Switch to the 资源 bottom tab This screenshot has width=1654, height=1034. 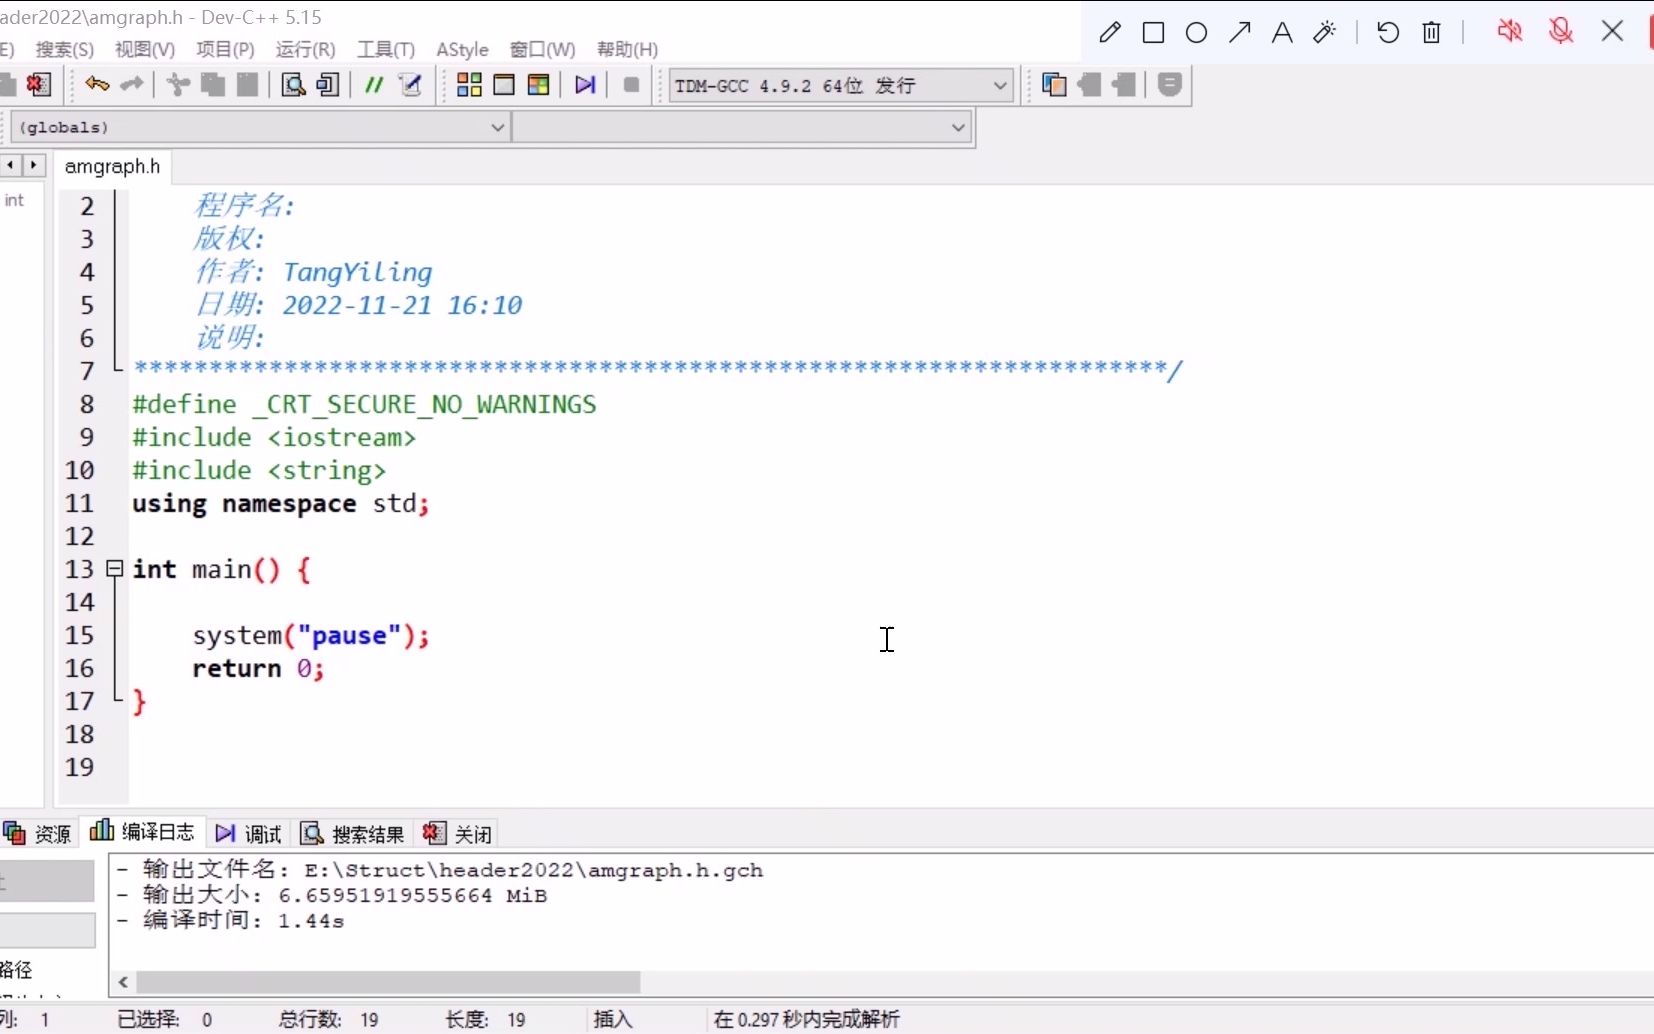pyautogui.click(x=38, y=833)
